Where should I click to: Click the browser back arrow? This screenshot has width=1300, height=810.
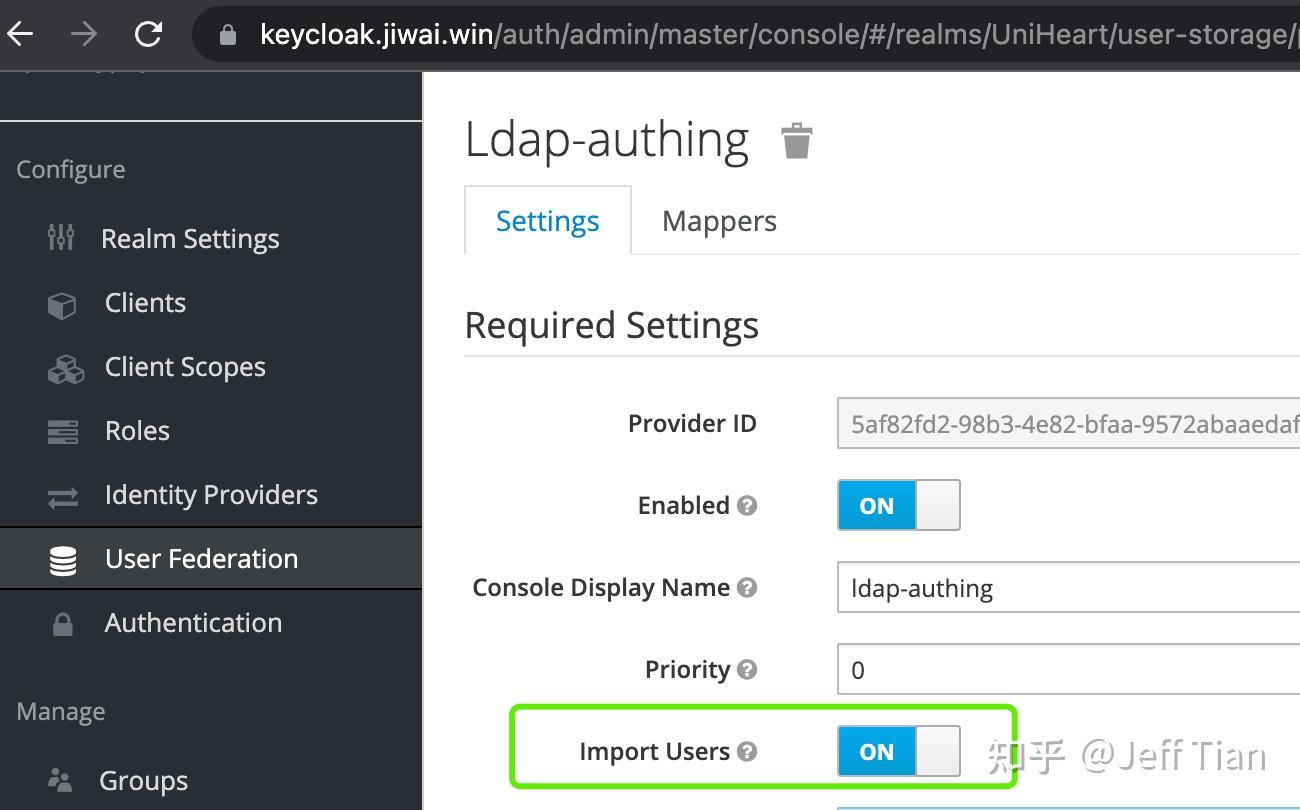pos(20,32)
